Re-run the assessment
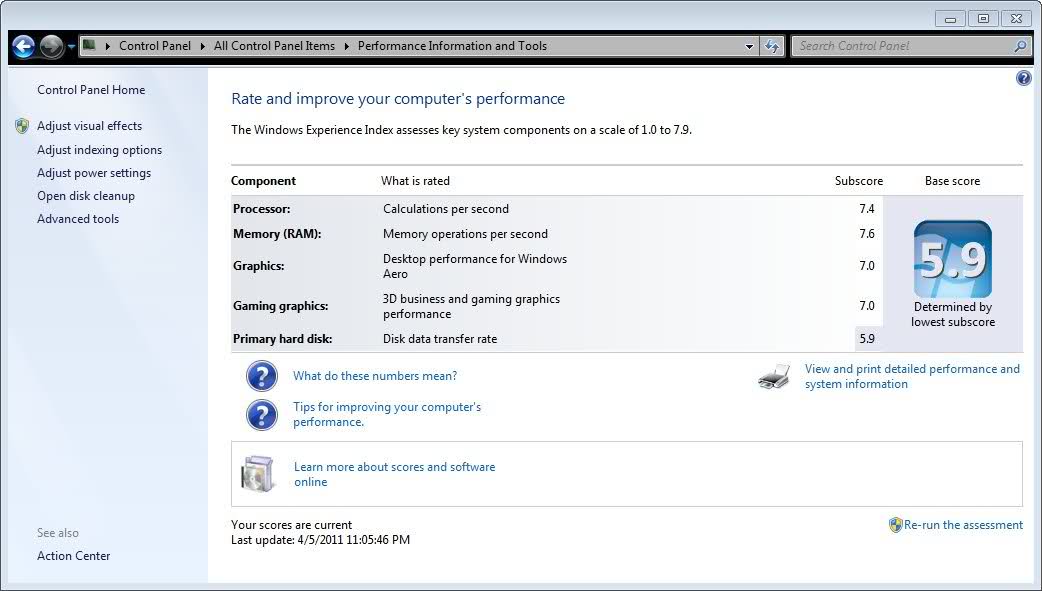The image size is (1042, 591). point(963,525)
